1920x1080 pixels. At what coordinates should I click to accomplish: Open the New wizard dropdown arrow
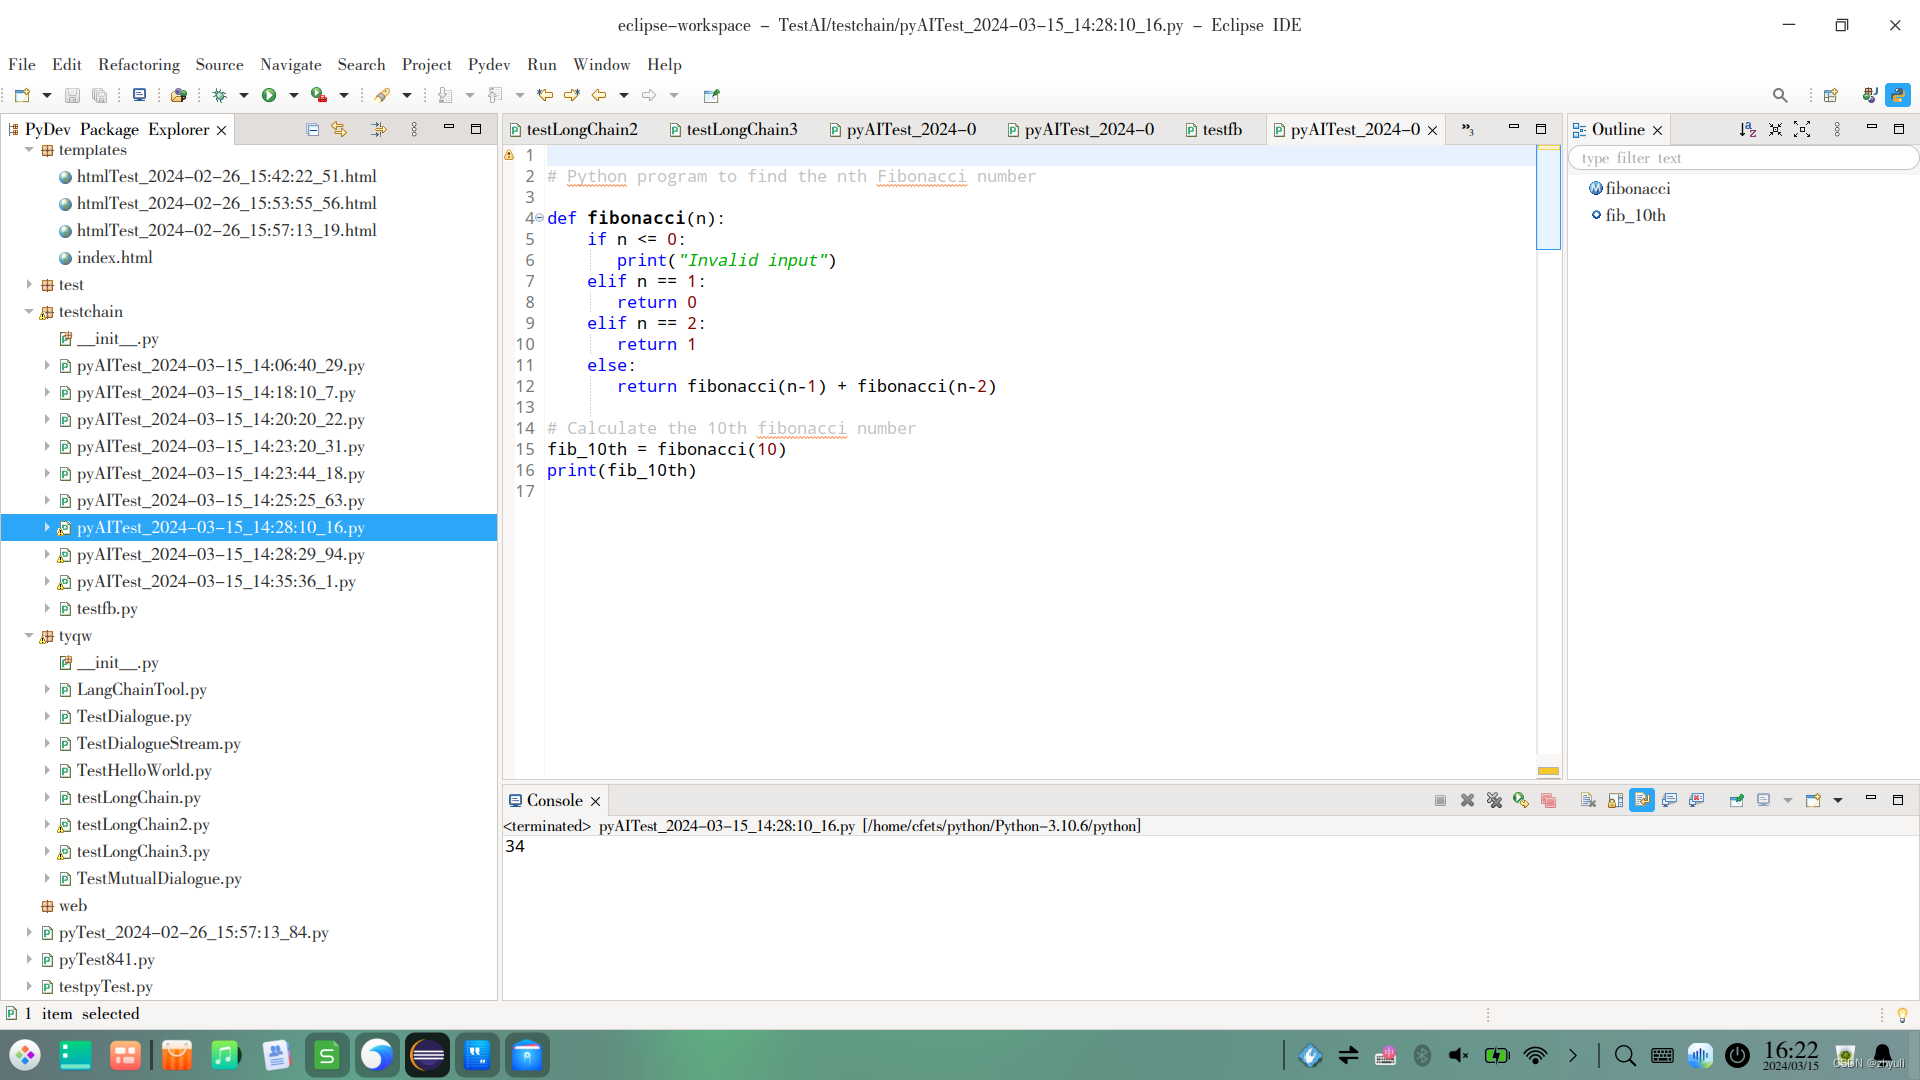(46, 95)
